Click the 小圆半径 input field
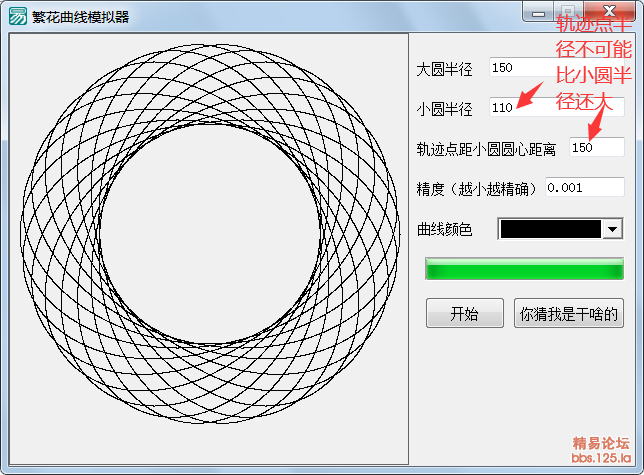The height and width of the screenshot is (475, 644). 557,107
